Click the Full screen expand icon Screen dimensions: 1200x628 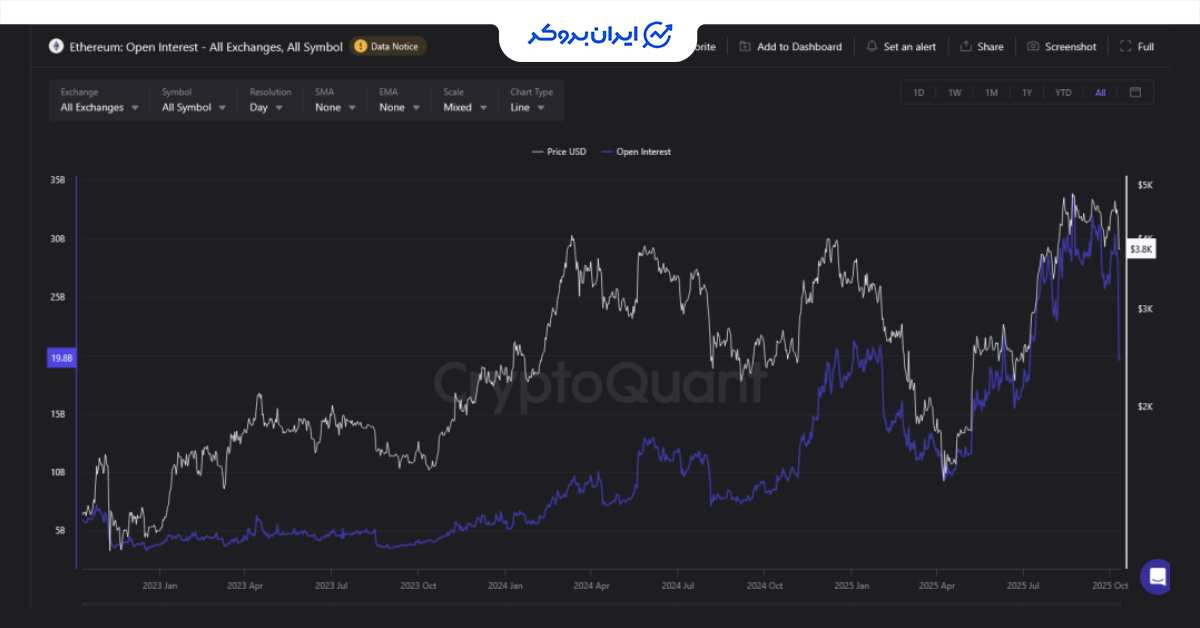(x=1126, y=47)
